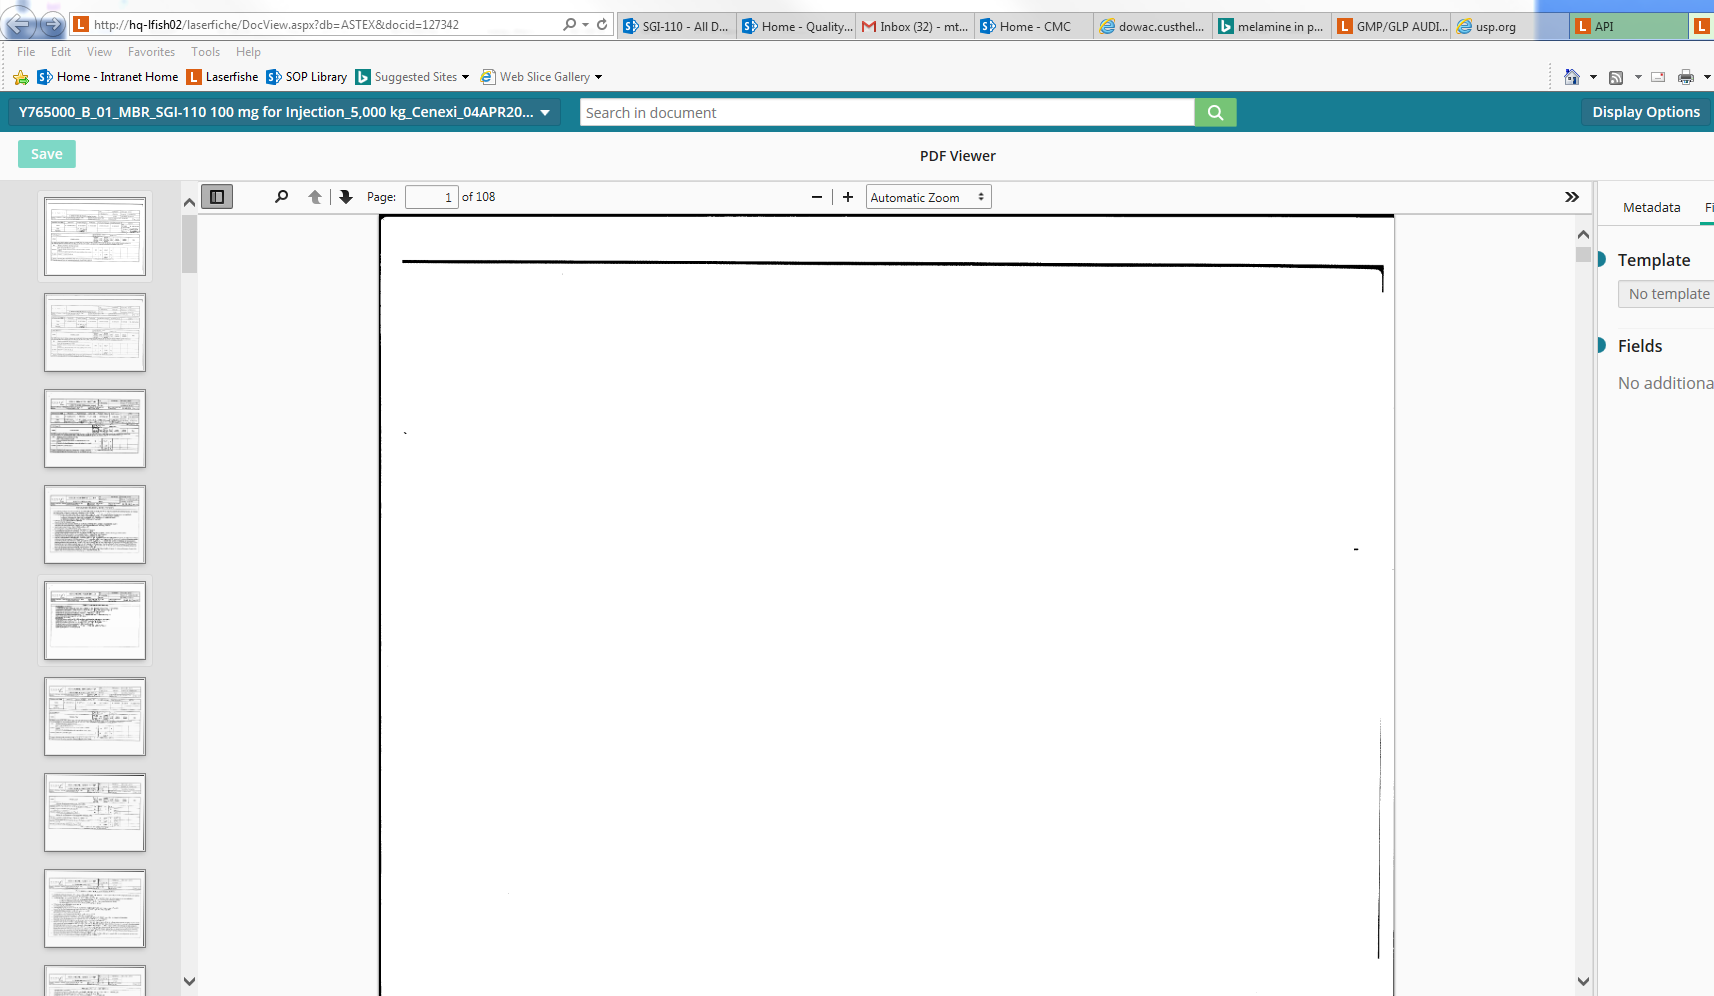Zoom in with the plus icon

[x=848, y=197]
